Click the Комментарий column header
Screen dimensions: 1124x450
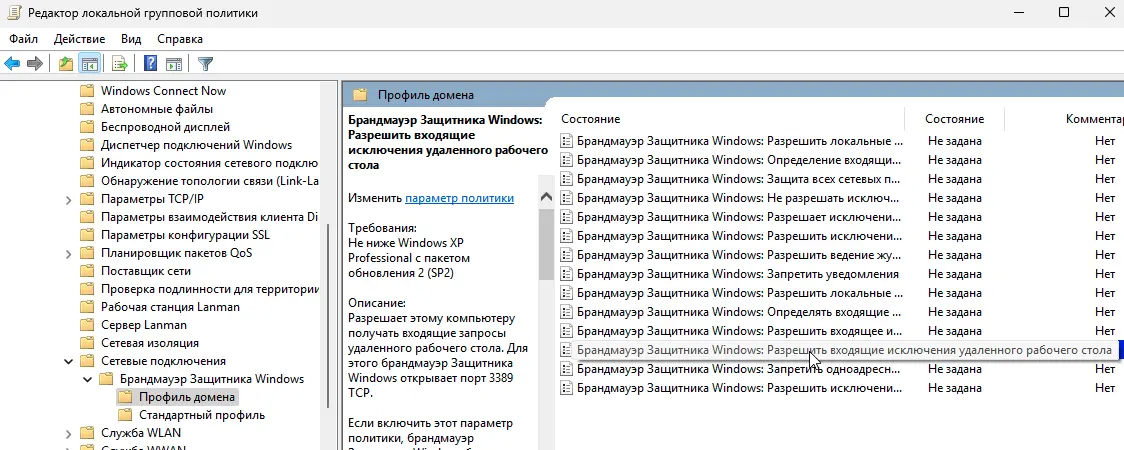coord(1094,119)
